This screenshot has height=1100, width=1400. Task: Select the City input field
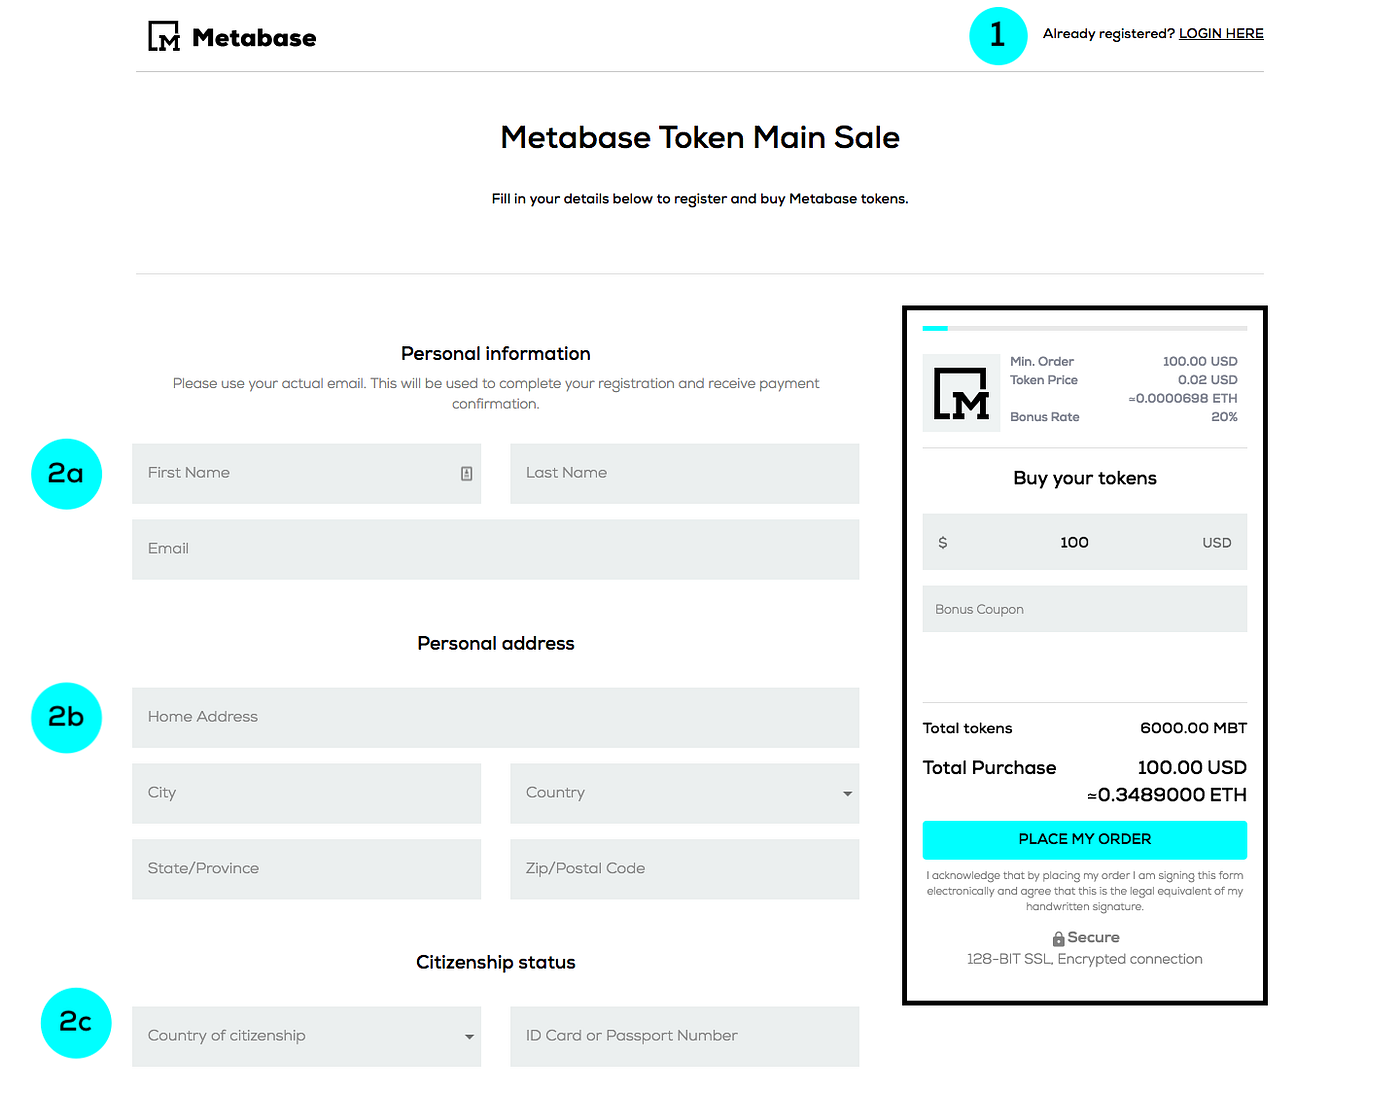pyautogui.click(x=306, y=793)
